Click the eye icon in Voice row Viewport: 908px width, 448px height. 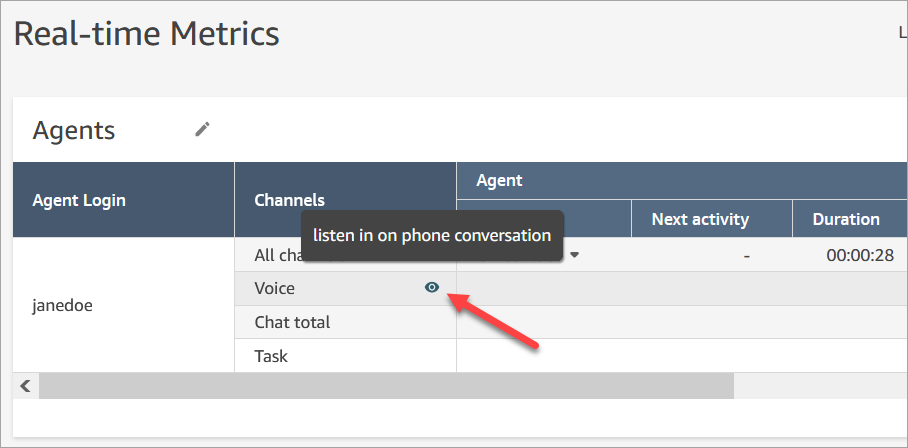[x=432, y=287]
